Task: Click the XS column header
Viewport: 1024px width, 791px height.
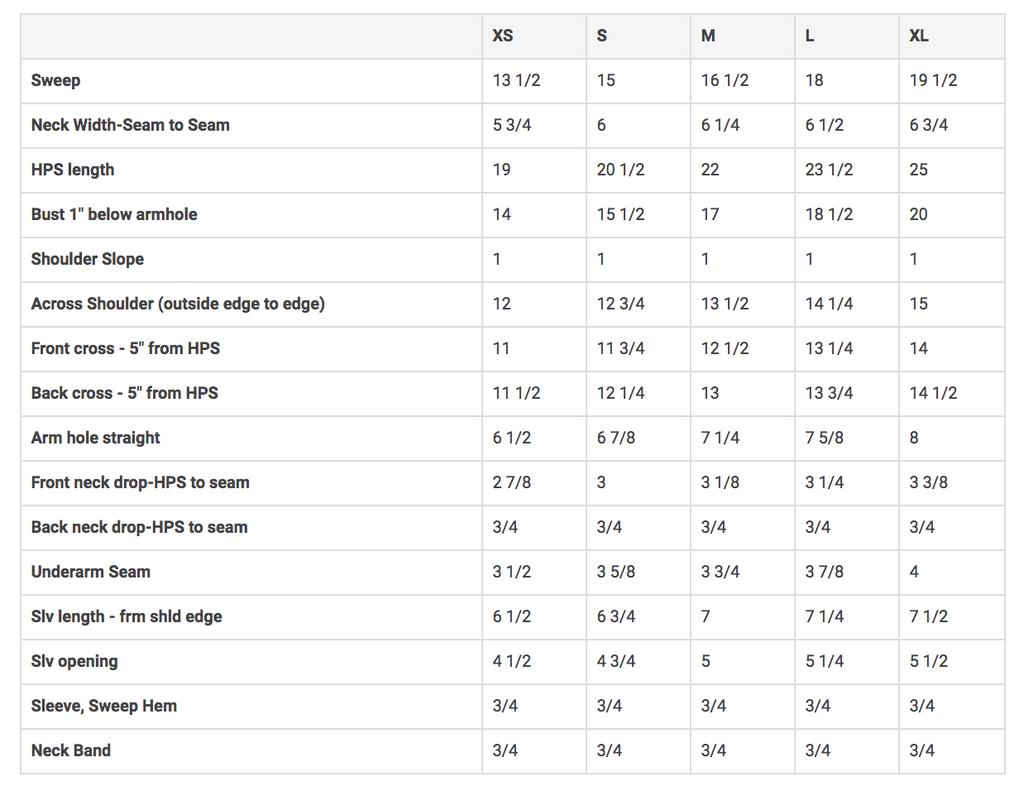Action: pyautogui.click(x=503, y=36)
